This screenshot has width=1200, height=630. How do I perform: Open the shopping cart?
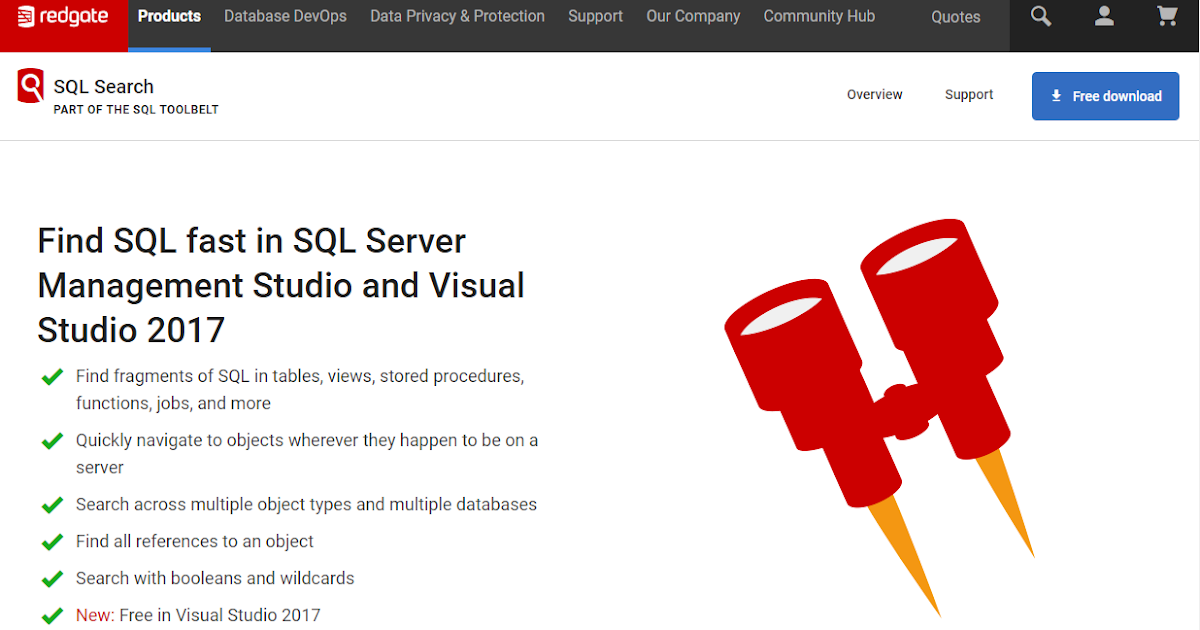[x=1166, y=16]
